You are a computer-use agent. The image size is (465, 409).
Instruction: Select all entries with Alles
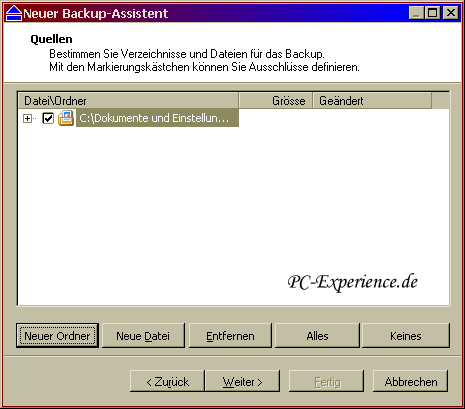[x=317, y=335]
